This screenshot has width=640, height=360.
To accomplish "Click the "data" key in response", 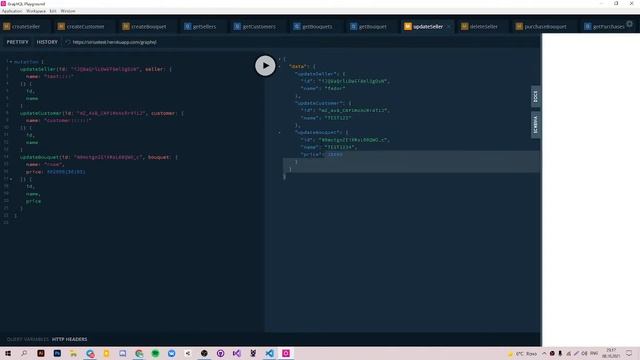I will tap(298, 67).
